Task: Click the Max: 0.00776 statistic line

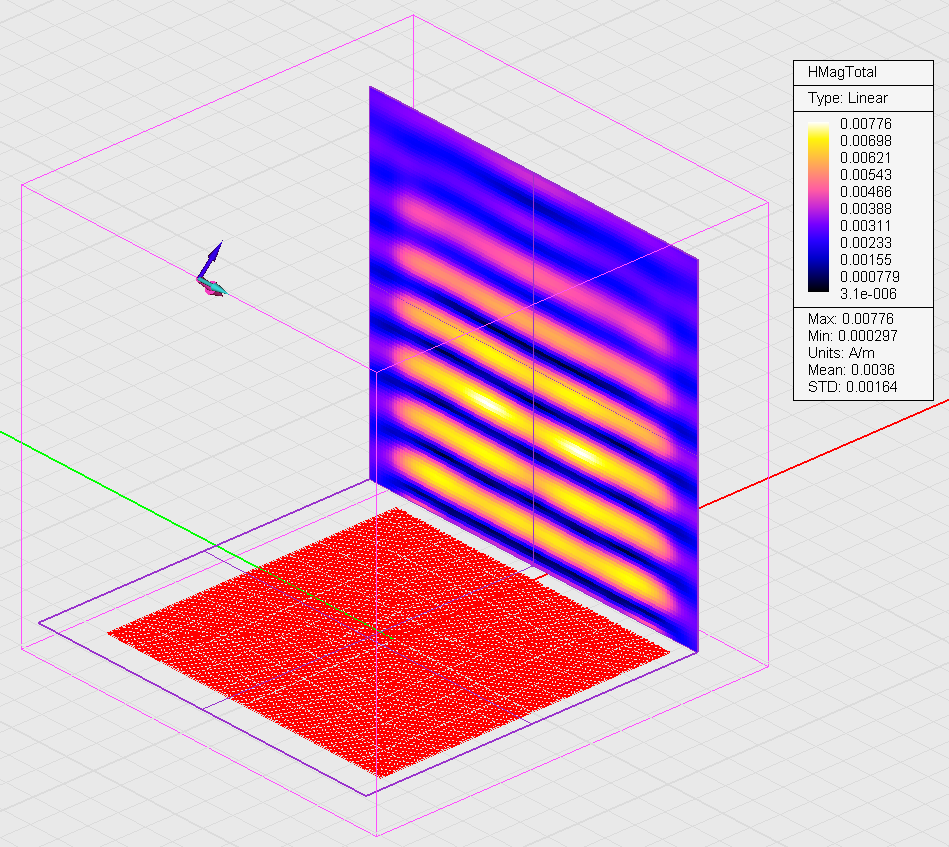Action: (849, 319)
